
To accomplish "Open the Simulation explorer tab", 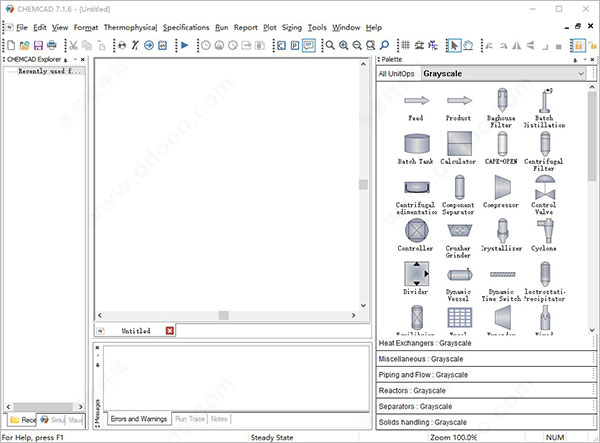I will pos(52,420).
